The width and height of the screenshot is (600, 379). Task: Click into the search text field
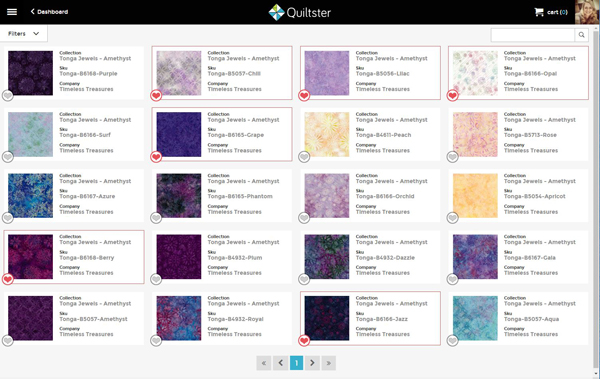coord(533,35)
